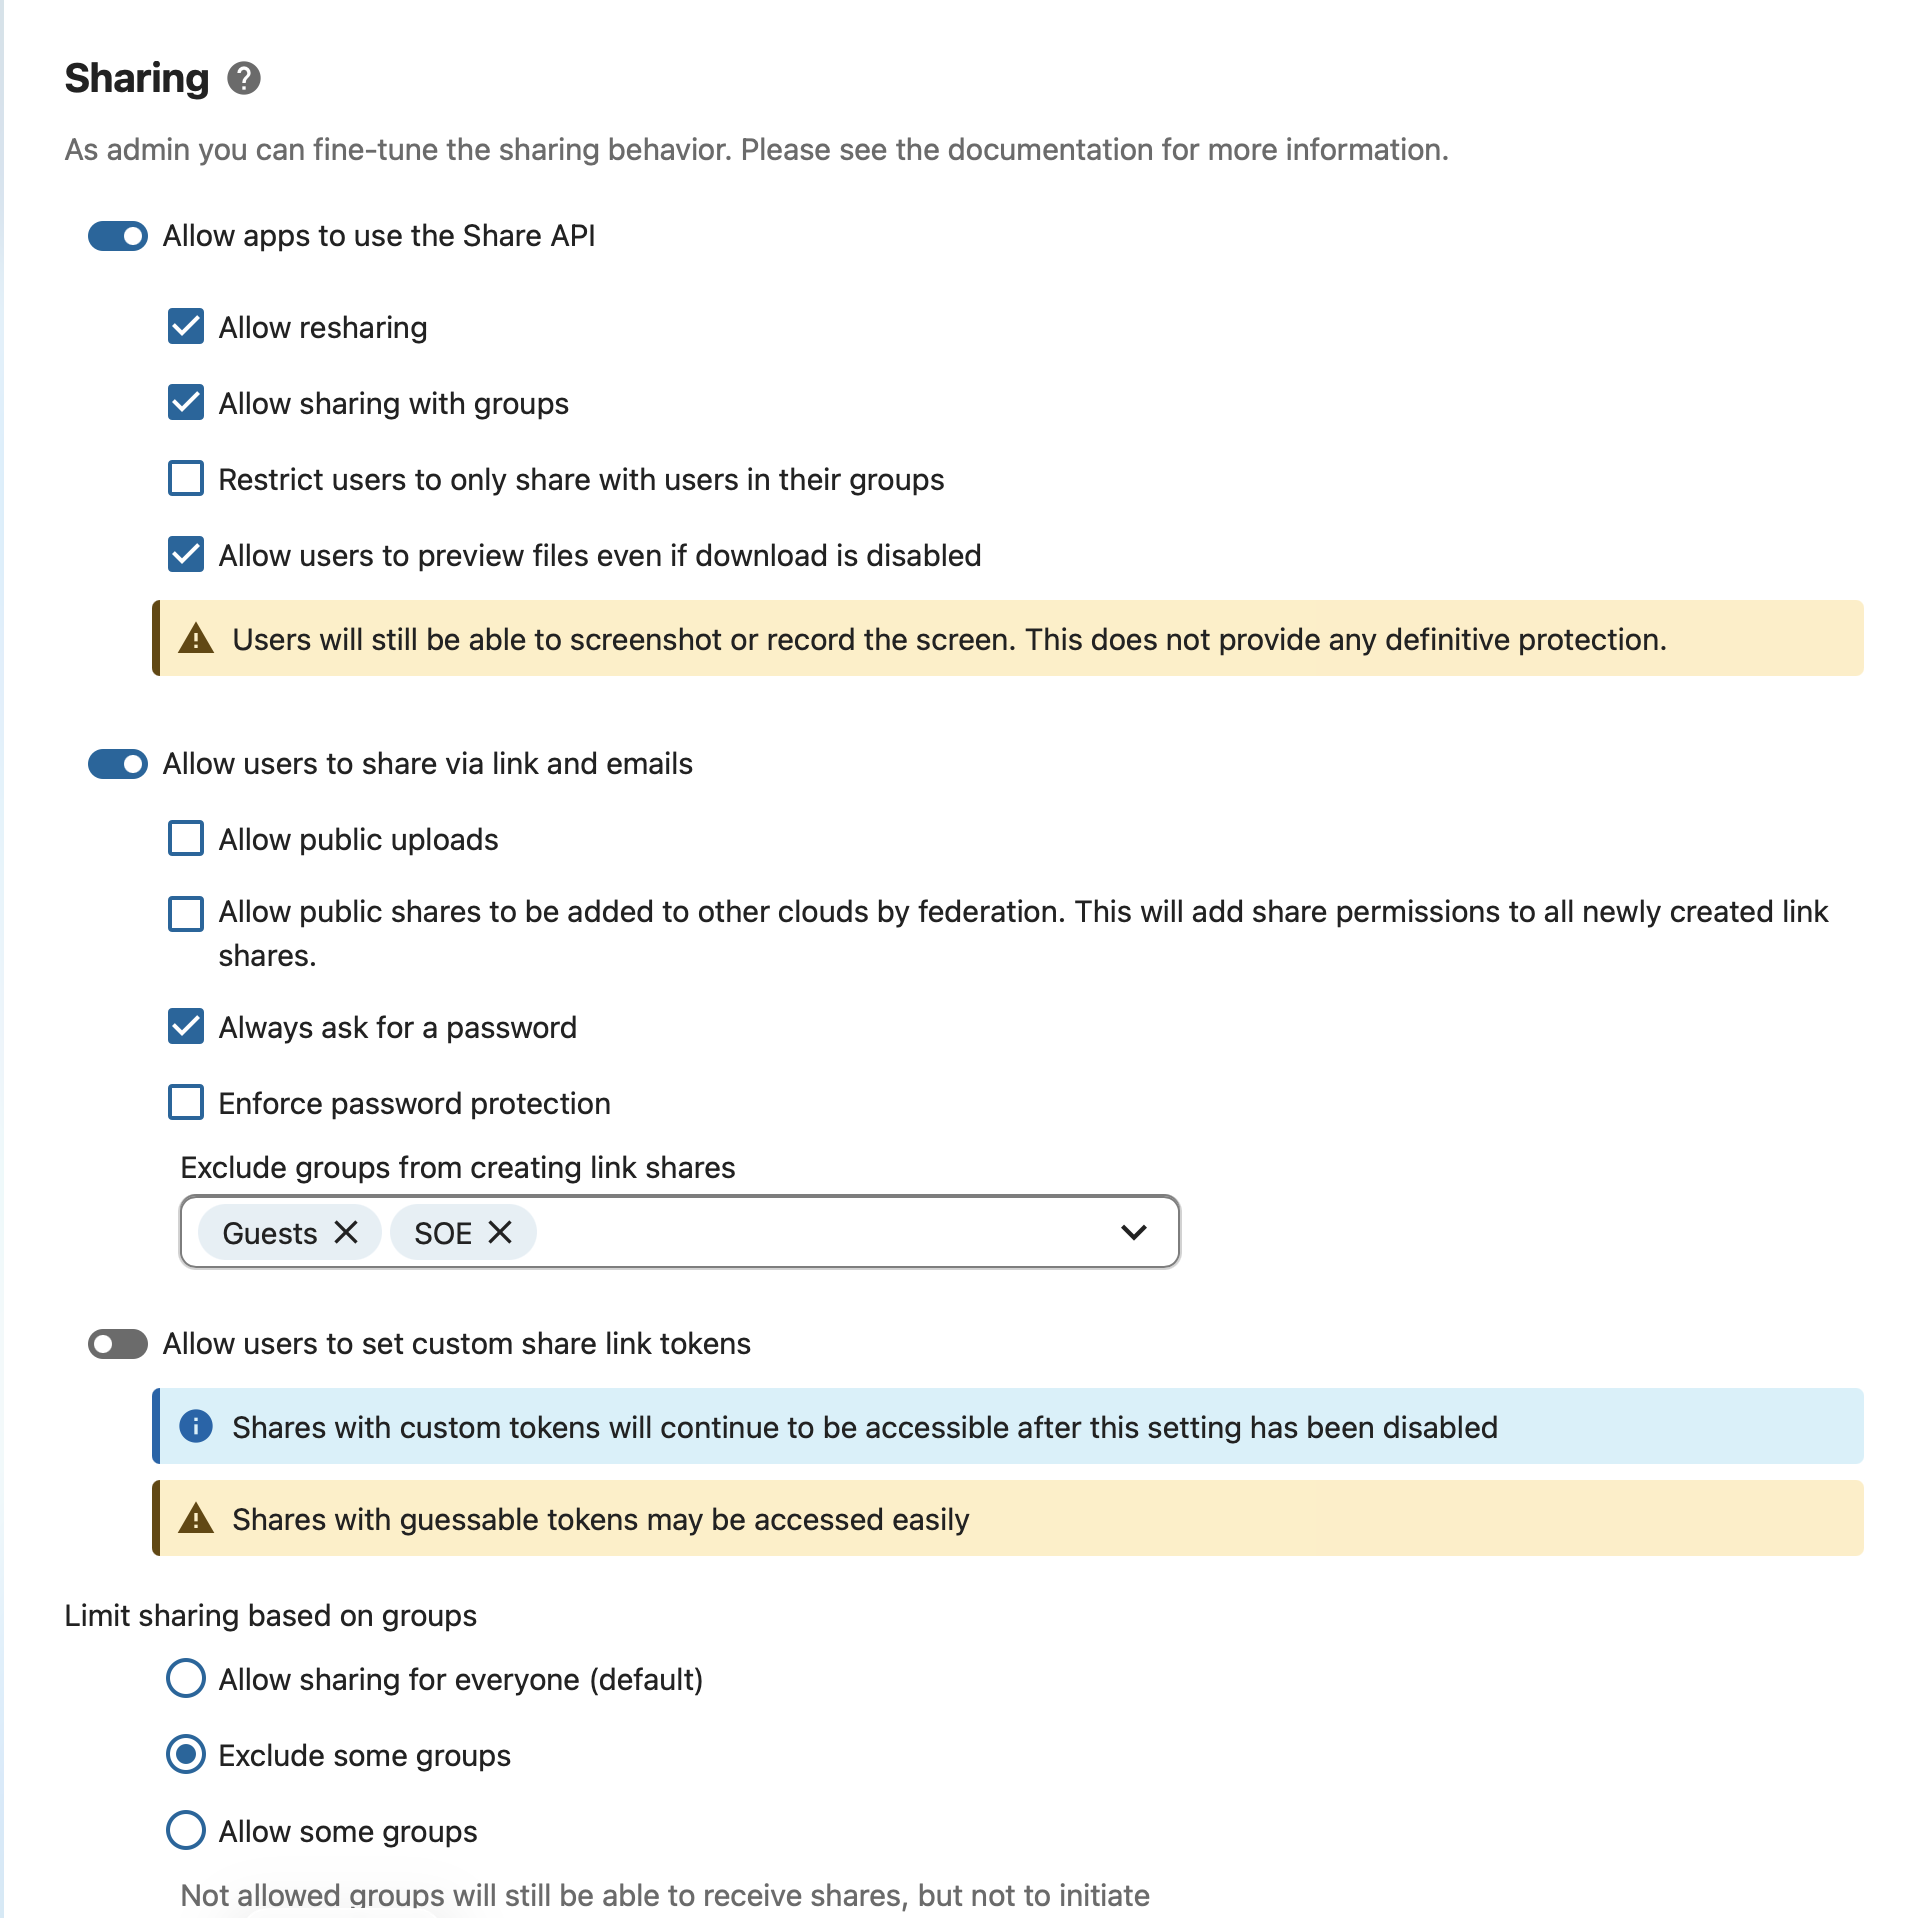Open the Sharing help question mark icon
Viewport: 1910px width, 1918px height.
243,78
